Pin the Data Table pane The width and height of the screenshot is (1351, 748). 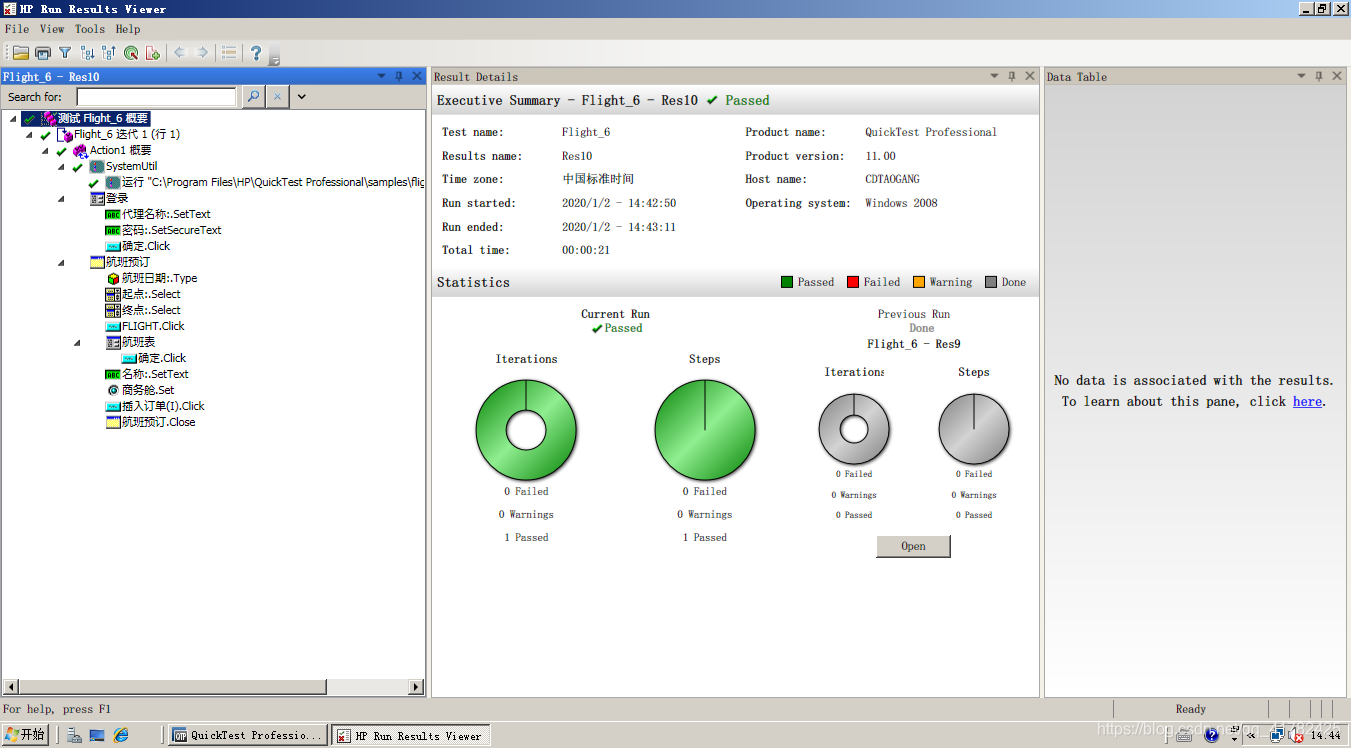pyautogui.click(x=1319, y=76)
